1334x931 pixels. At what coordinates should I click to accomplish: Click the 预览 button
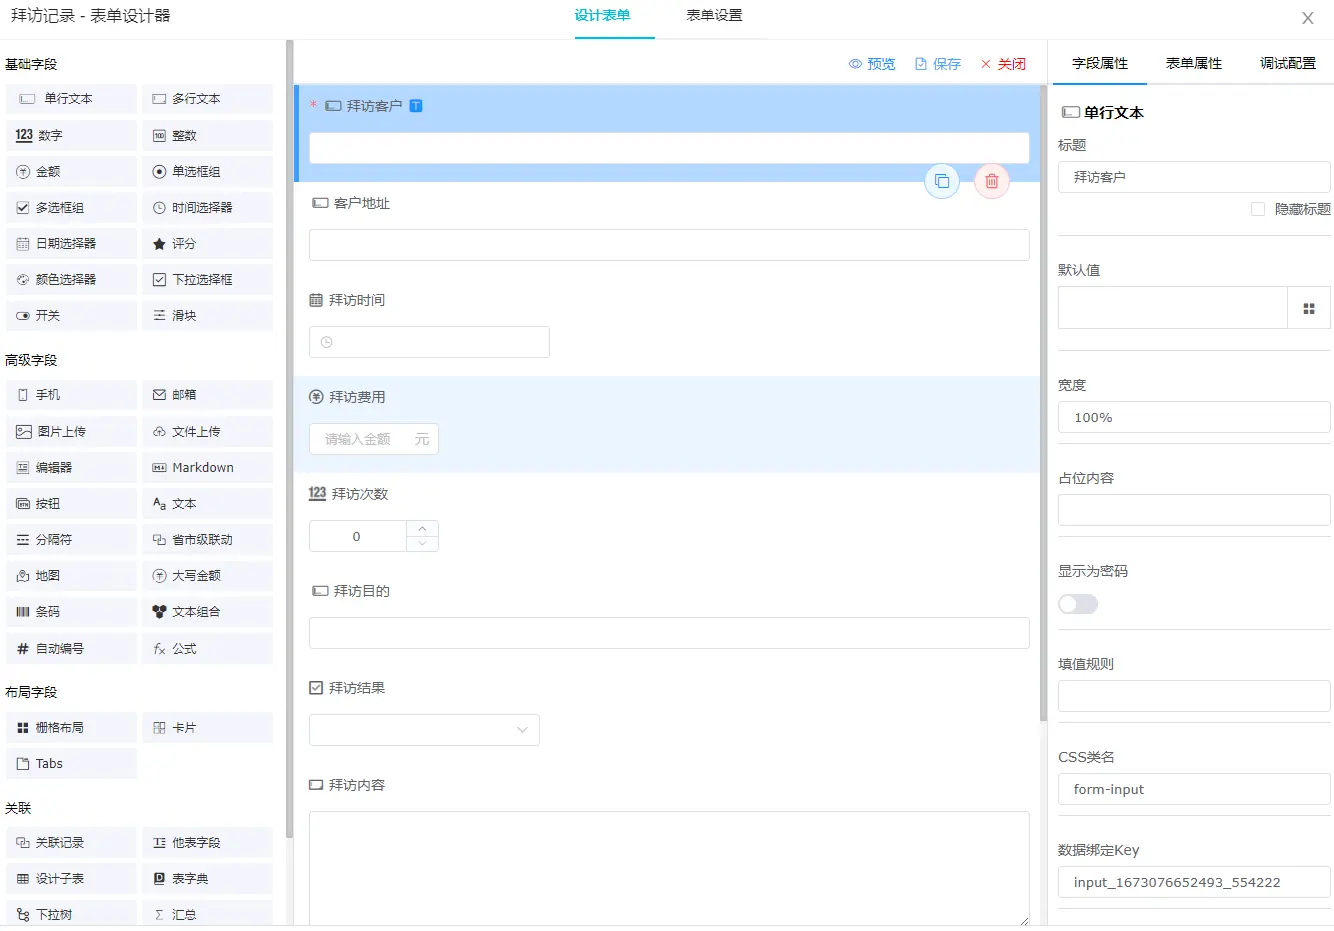pos(872,64)
